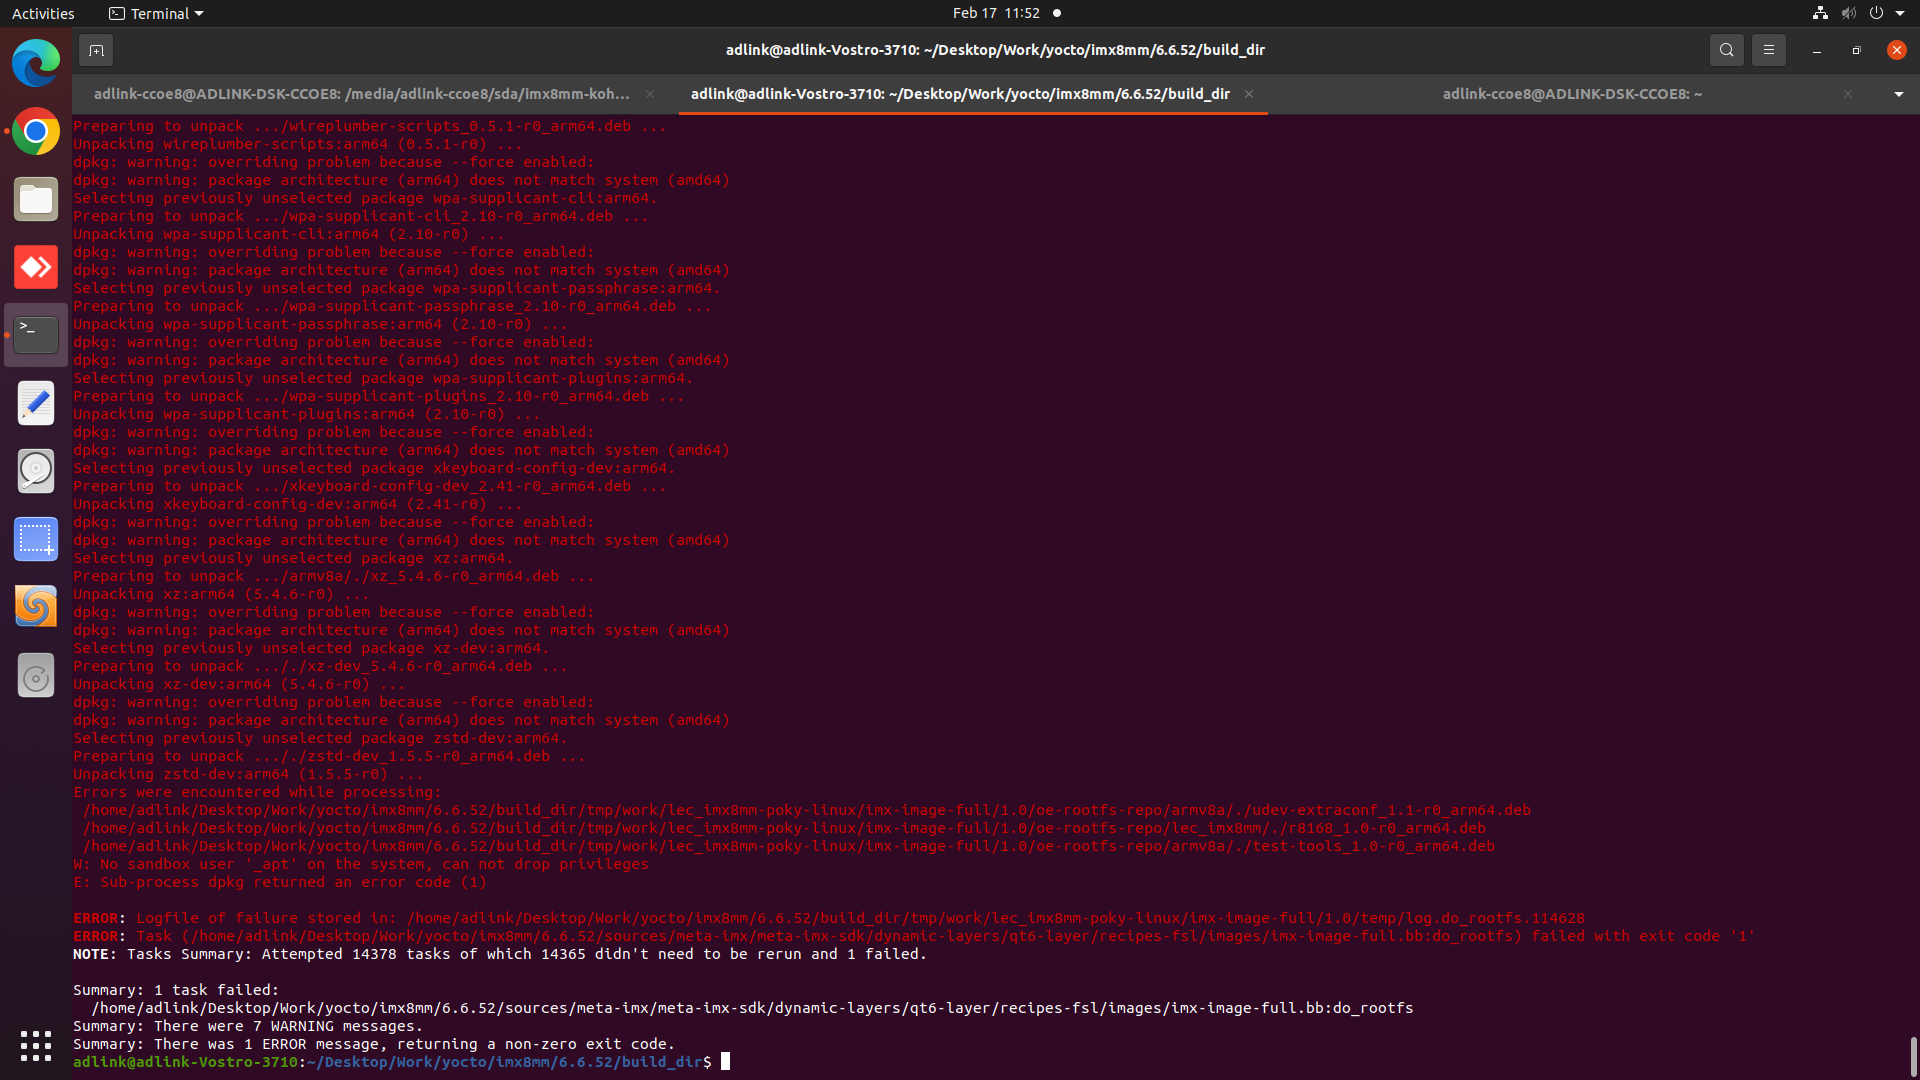This screenshot has height=1080, width=1920.
Task: Close the build_dir terminal tab
Action: coord(1248,94)
